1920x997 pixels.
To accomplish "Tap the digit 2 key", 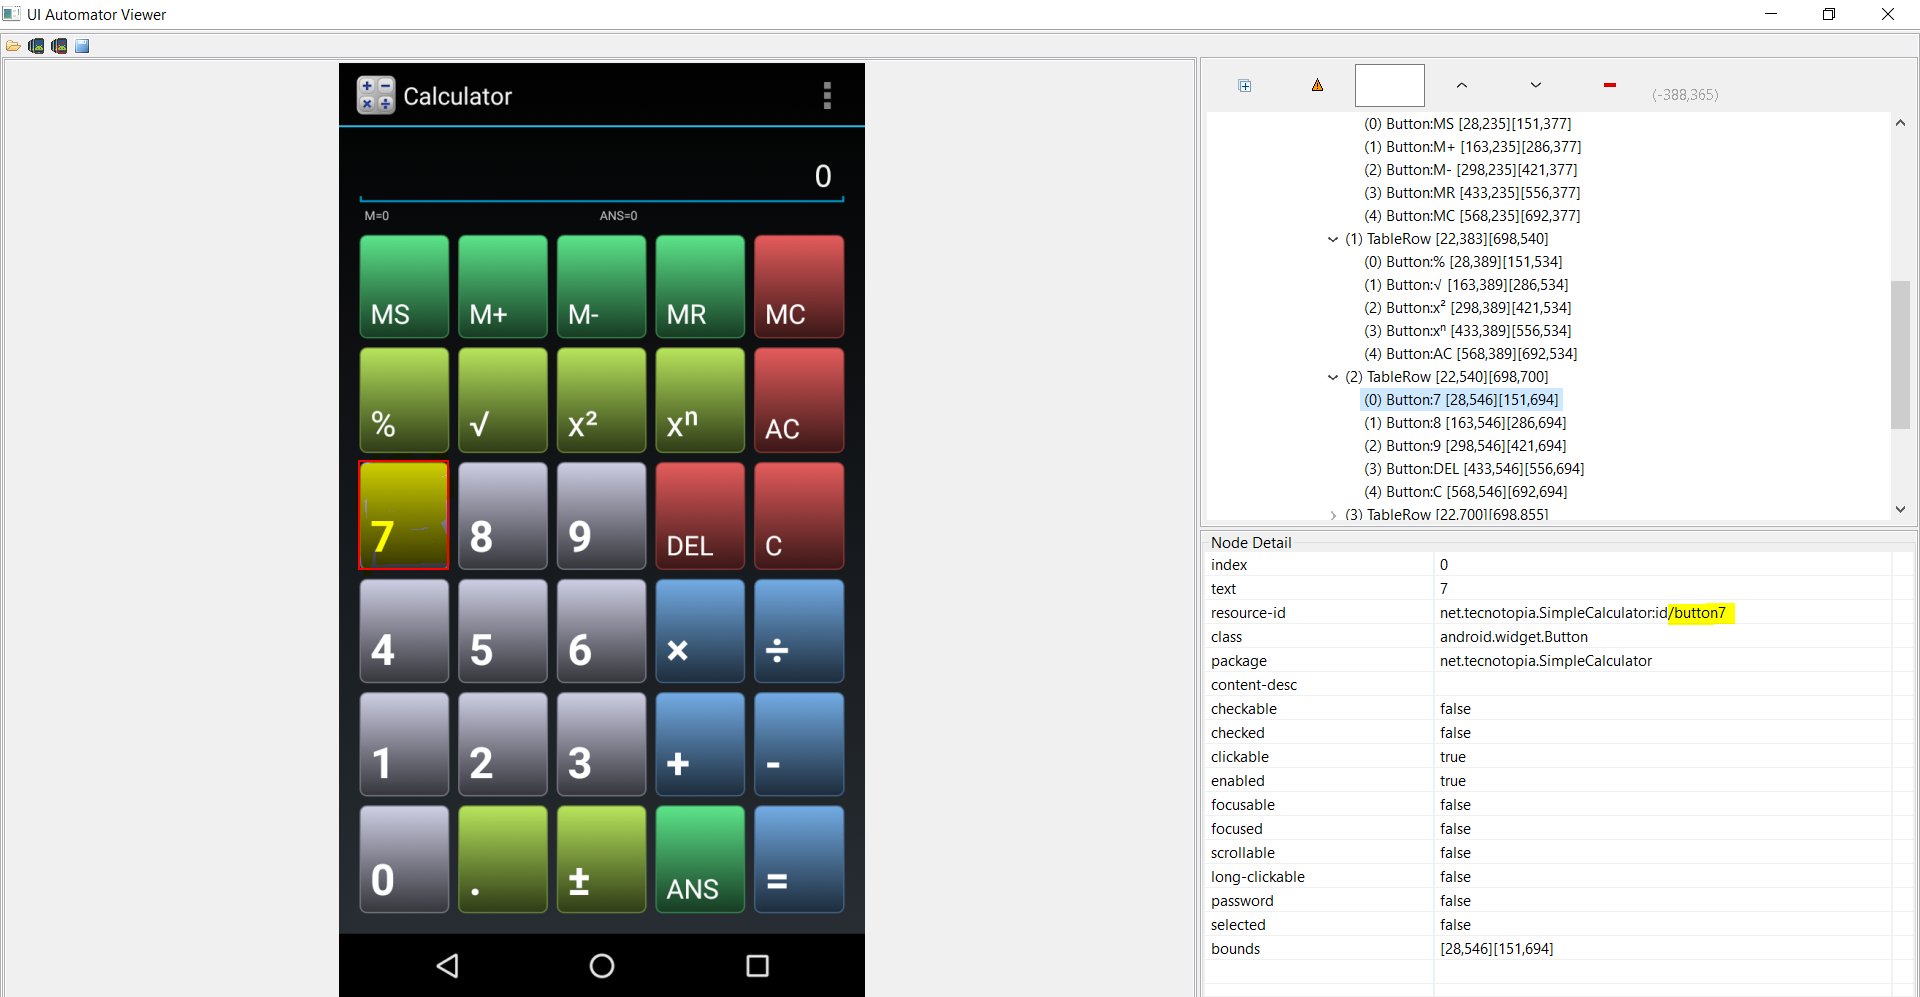I will click(503, 744).
